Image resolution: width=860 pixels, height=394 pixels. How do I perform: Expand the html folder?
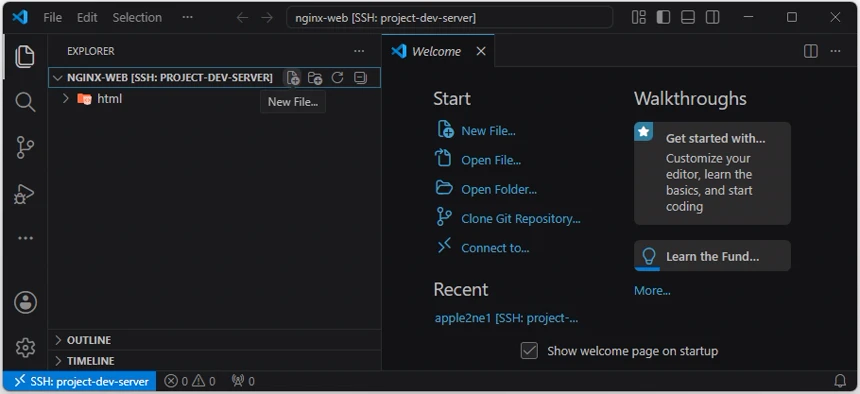(x=65, y=99)
